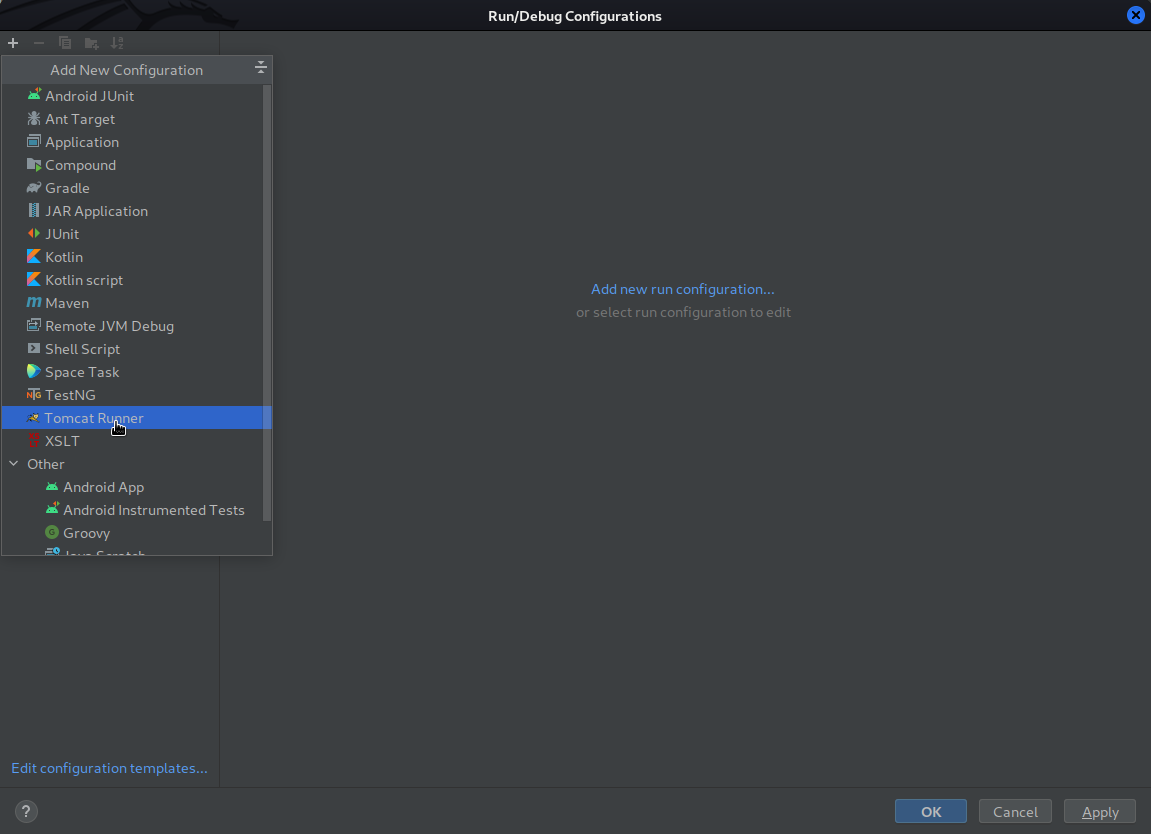Click the Maven m icon
The height and width of the screenshot is (834, 1151).
pos(34,302)
